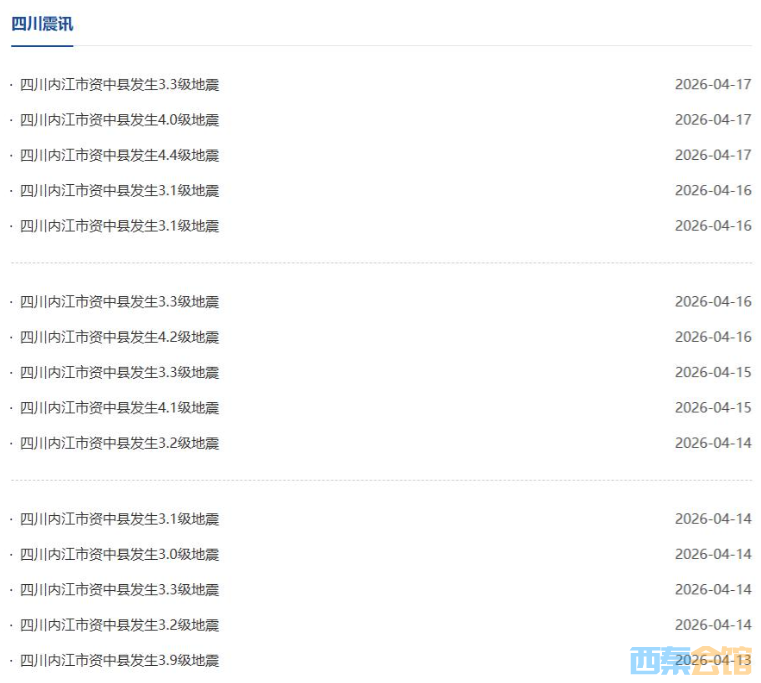Click the date beside the 4.2级 earthquake entry
Image resolution: width=761 pixels, height=683 pixels.
pyautogui.click(x=712, y=337)
